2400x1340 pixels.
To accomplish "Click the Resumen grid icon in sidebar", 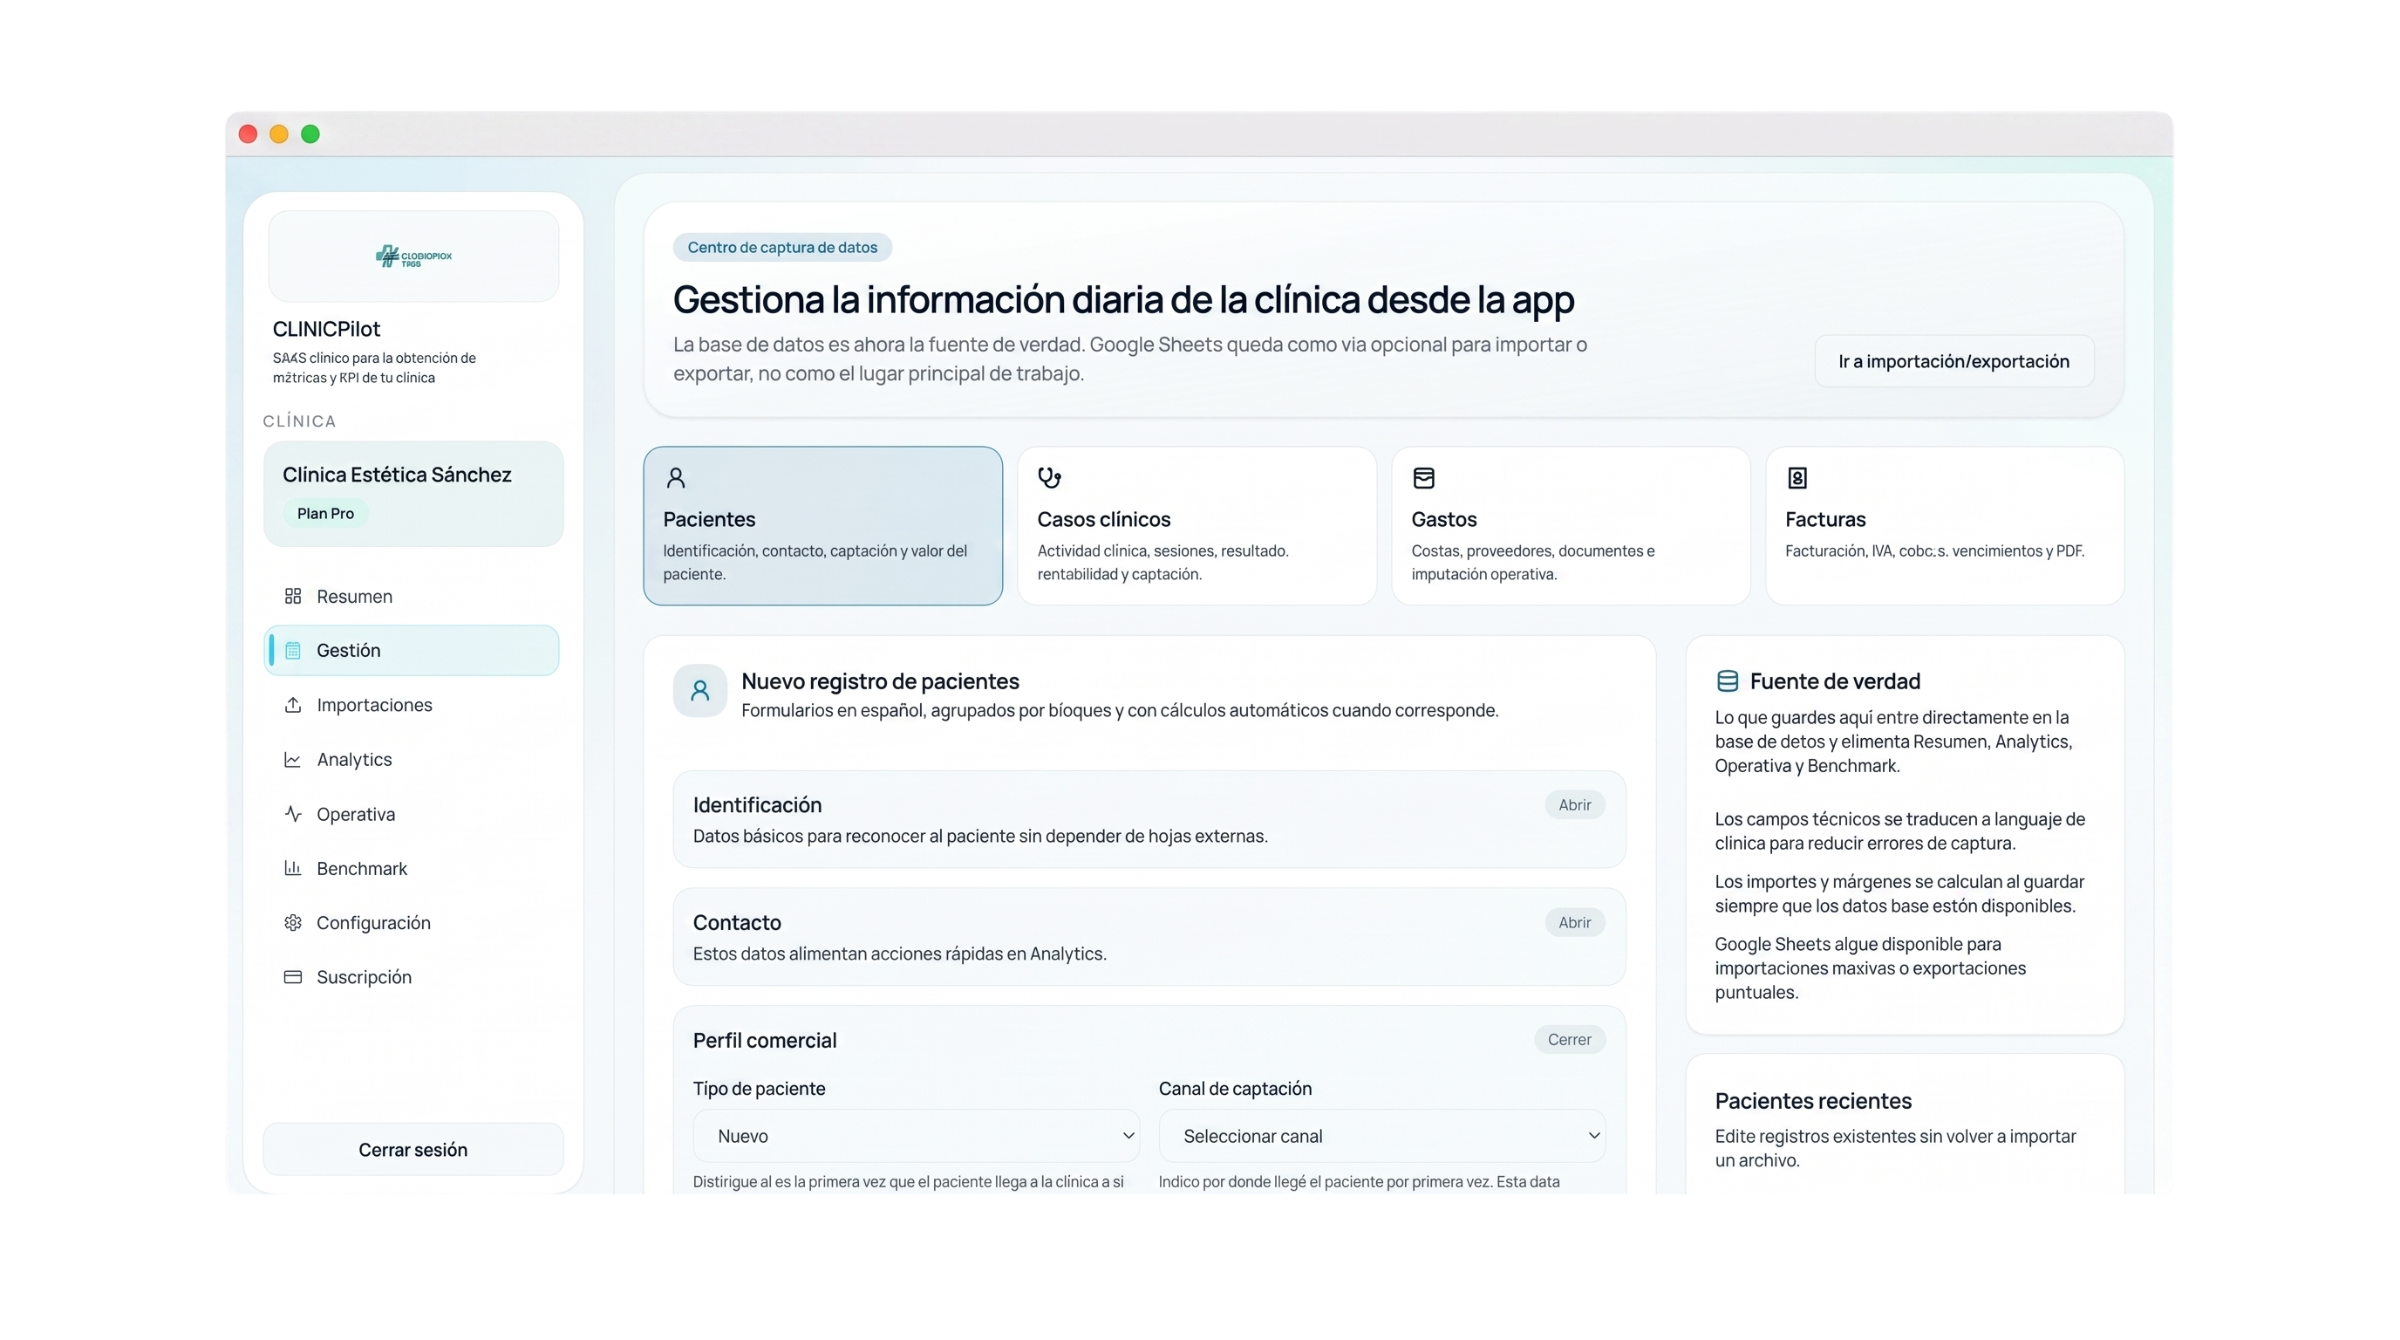I will point(293,596).
